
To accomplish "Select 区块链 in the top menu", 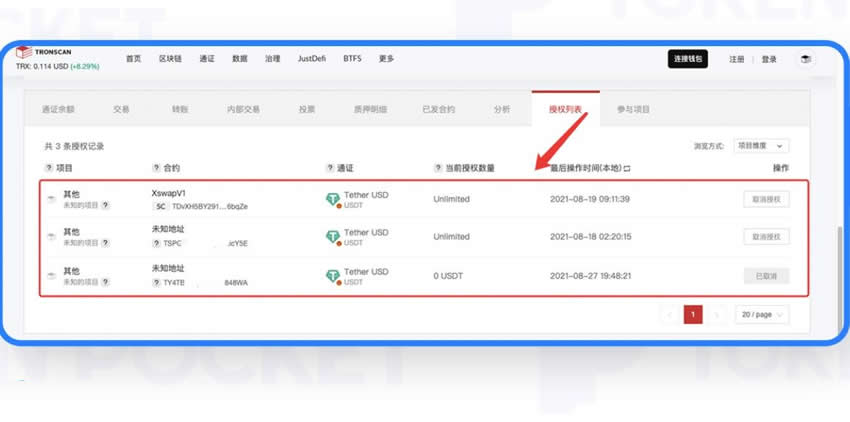I will [x=170, y=59].
